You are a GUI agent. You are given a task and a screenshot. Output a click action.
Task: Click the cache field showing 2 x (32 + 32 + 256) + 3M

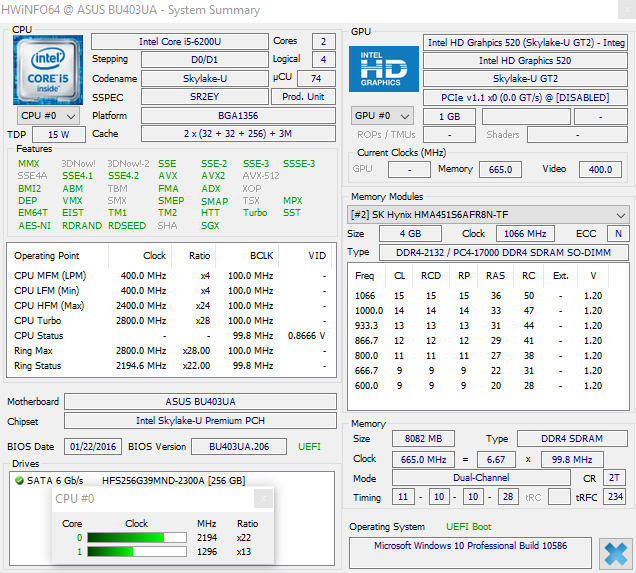click(x=238, y=134)
